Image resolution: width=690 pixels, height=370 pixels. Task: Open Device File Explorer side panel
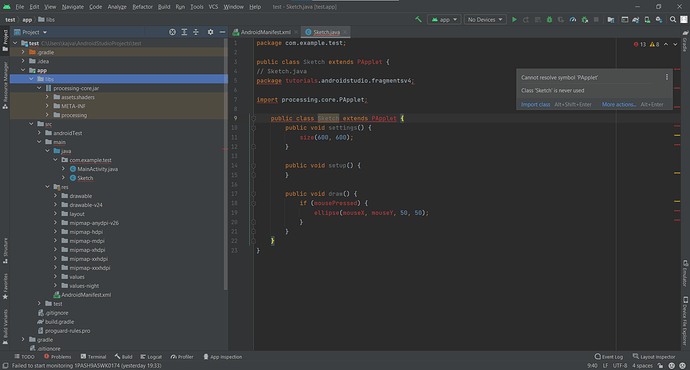(x=685, y=321)
